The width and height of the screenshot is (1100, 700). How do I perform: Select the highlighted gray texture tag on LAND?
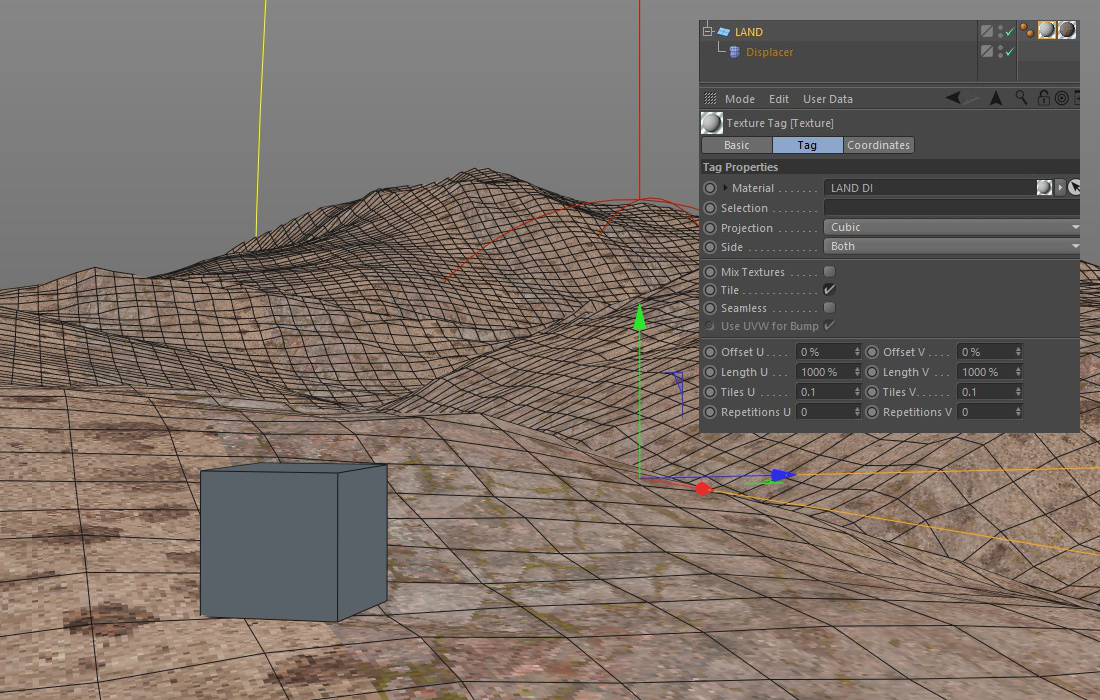(1047, 31)
